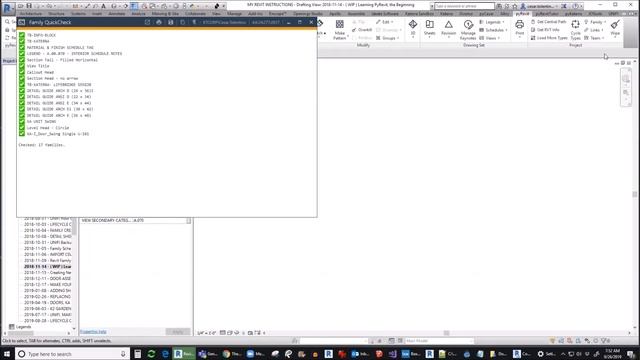This screenshot has height=360, width=640.
Task: Switch to the Annotate ribbon tab
Action: [116, 13]
